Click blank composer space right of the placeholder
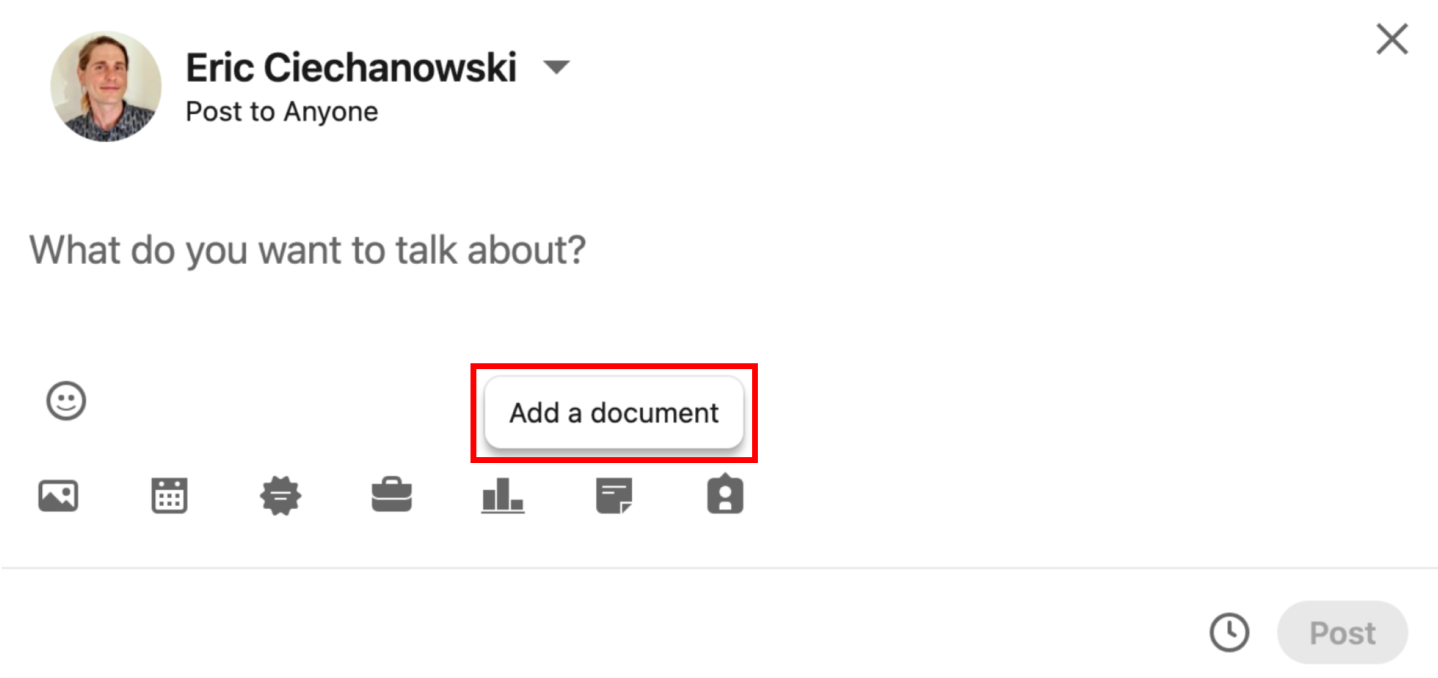This screenshot has height=678, width=1438. pos(1000,250)
